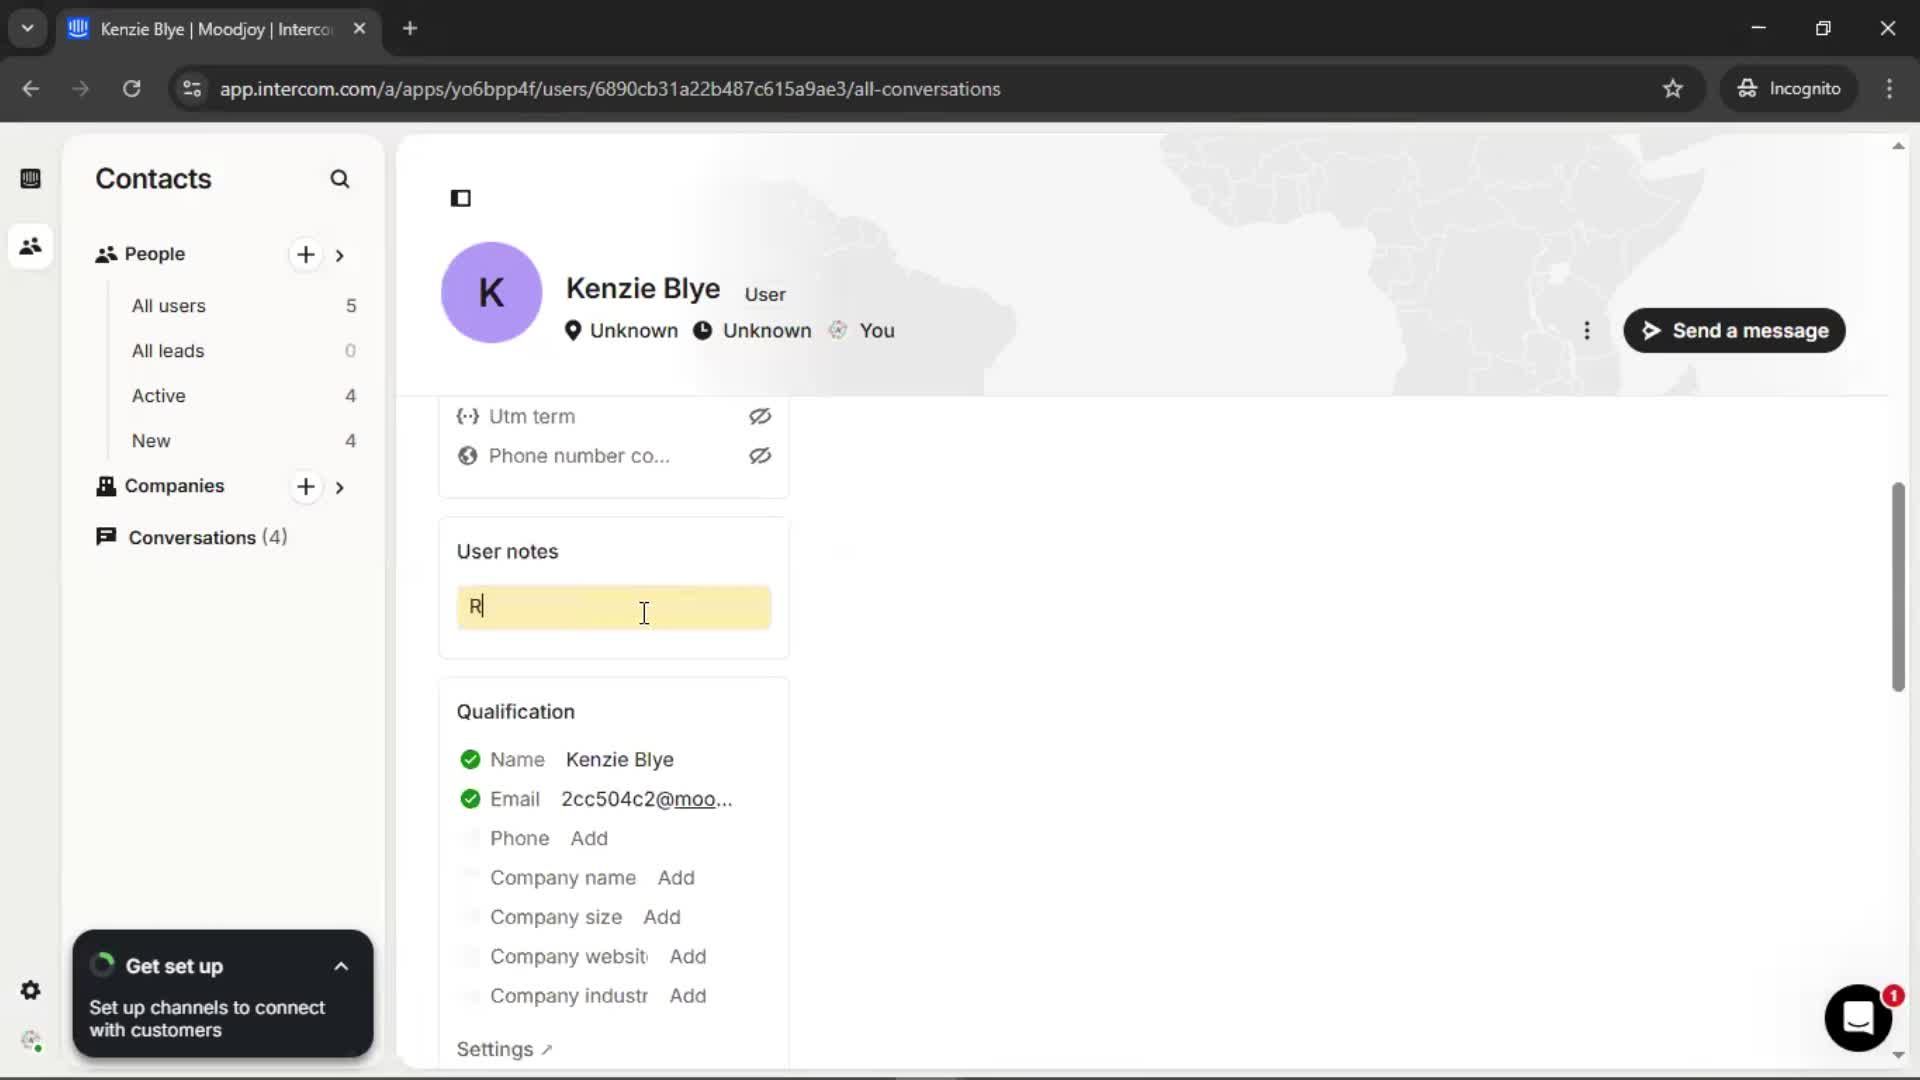
Task: Open Get set up channels card
Action: [x=223, y=994]
